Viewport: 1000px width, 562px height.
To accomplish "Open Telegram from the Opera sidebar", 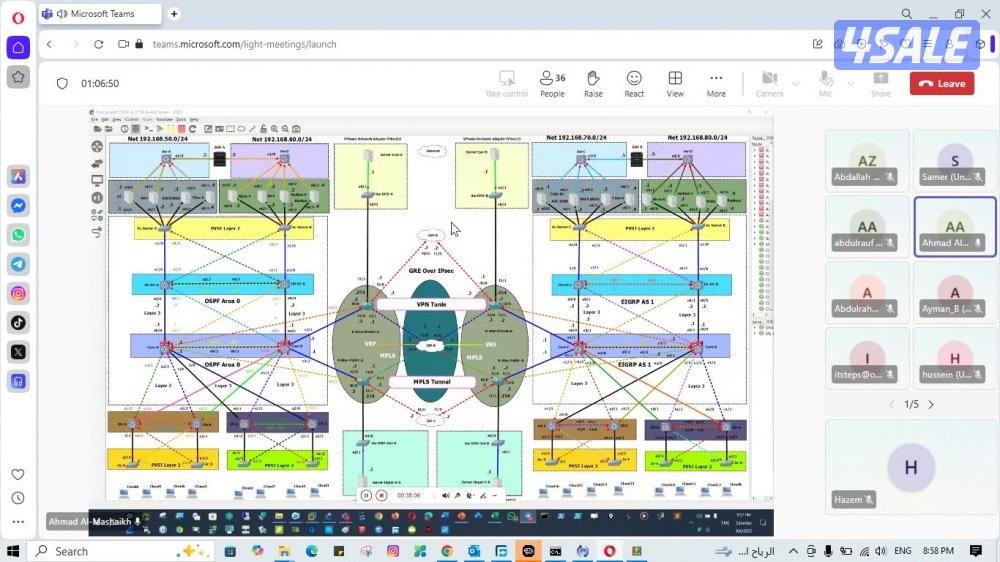I will click(x=18, y=264).
